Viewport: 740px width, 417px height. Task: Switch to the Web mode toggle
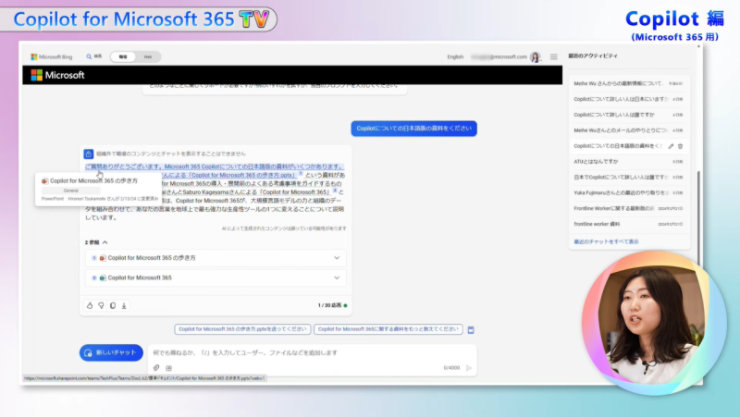148,57
